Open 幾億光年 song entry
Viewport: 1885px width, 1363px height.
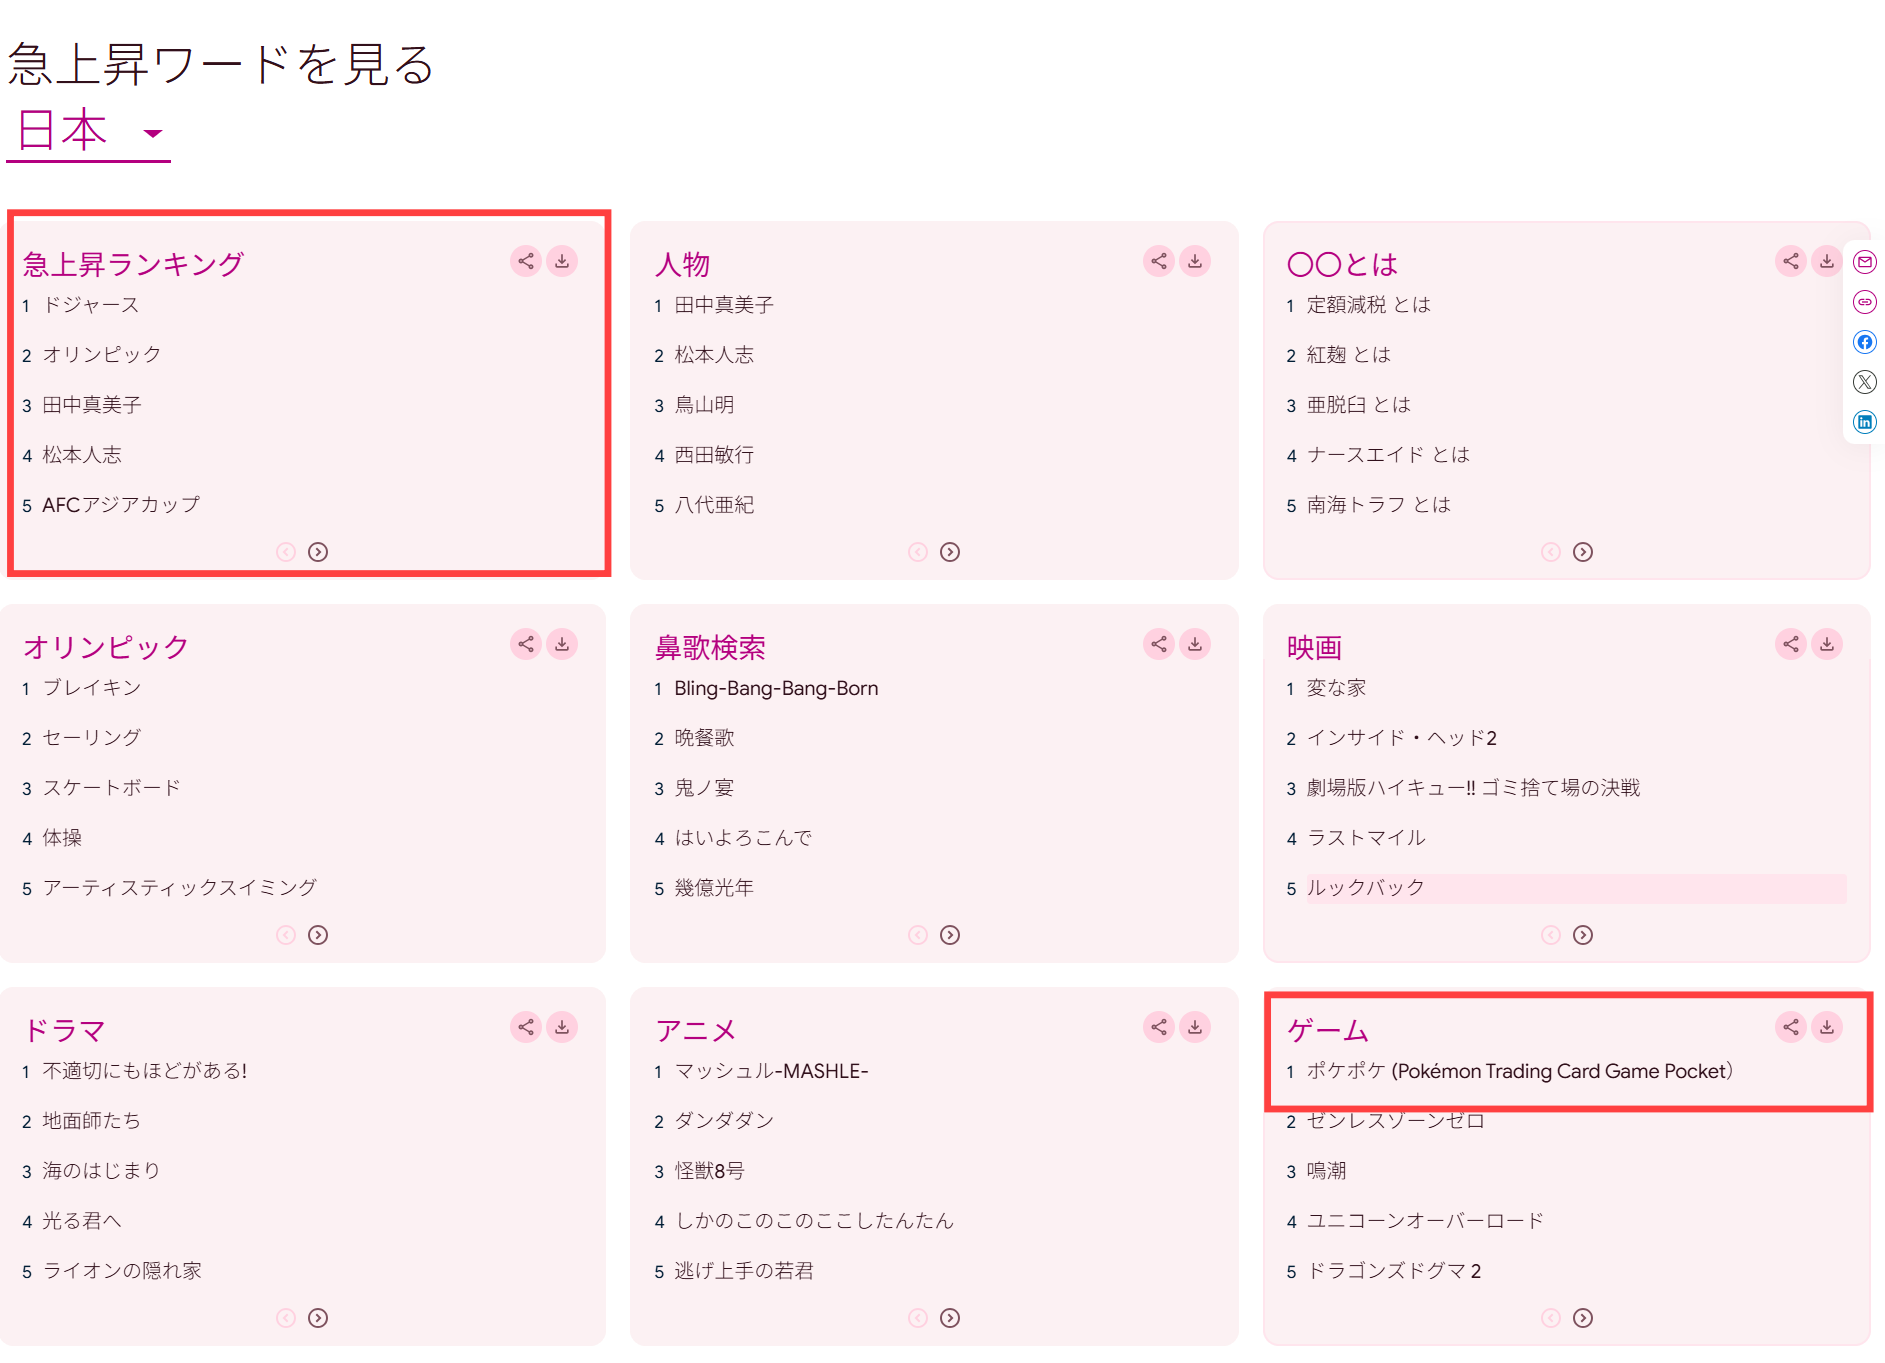[714, 888]
